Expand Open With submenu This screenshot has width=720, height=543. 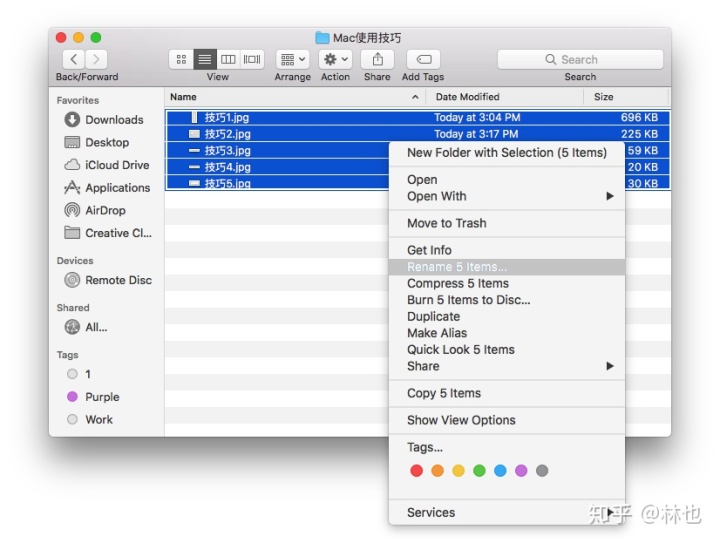507,196
